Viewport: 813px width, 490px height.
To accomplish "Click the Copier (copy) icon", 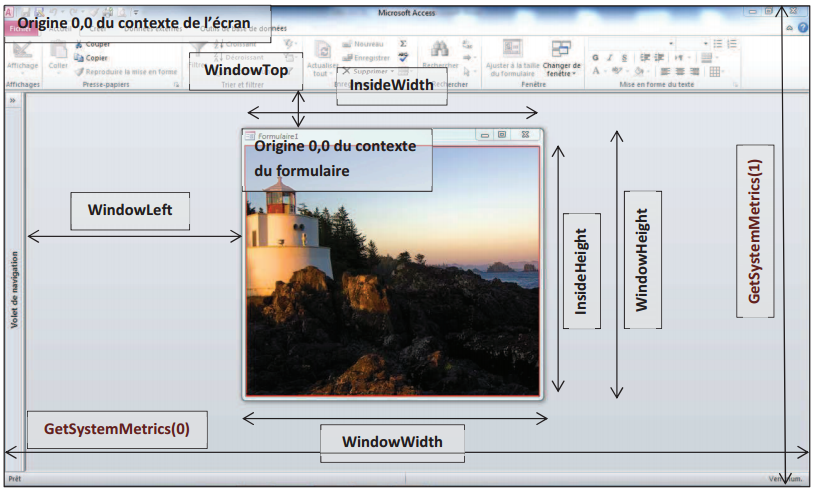I will click(79, 58).
